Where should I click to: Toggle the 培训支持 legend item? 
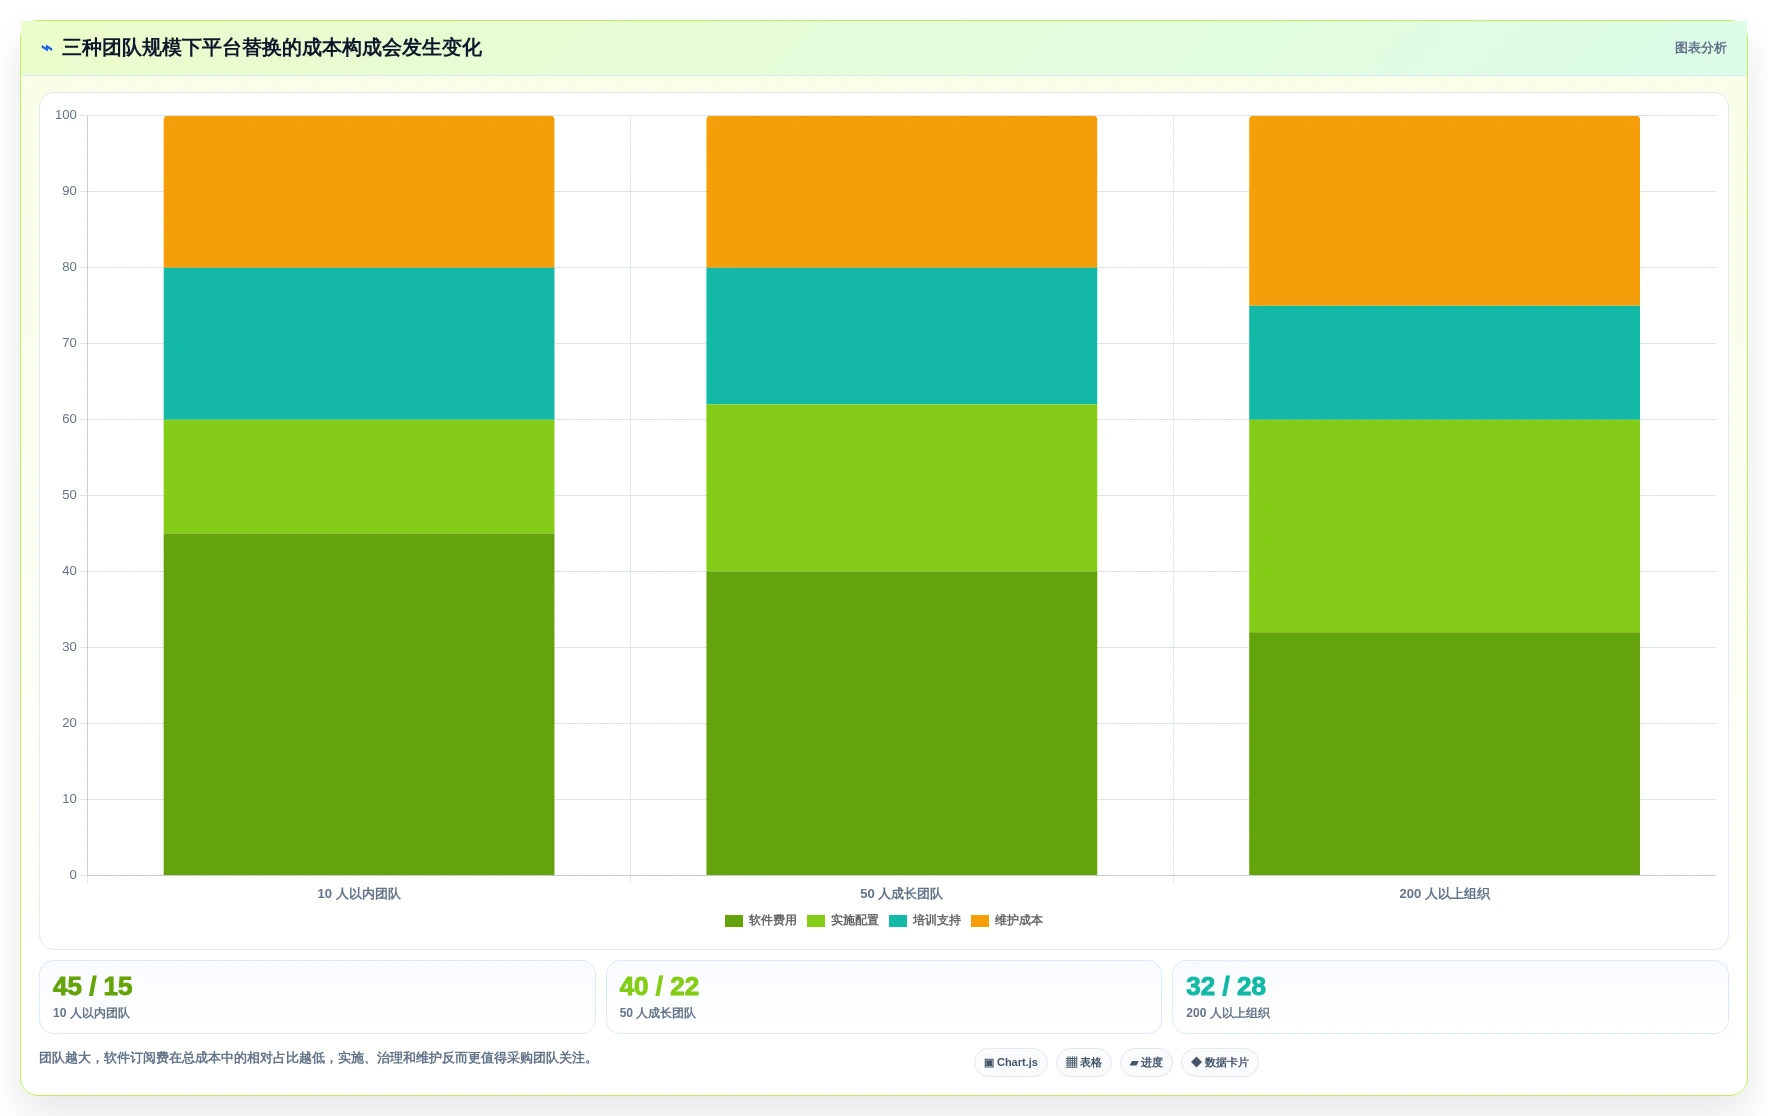pyautogui.click(x=925, y=921)
